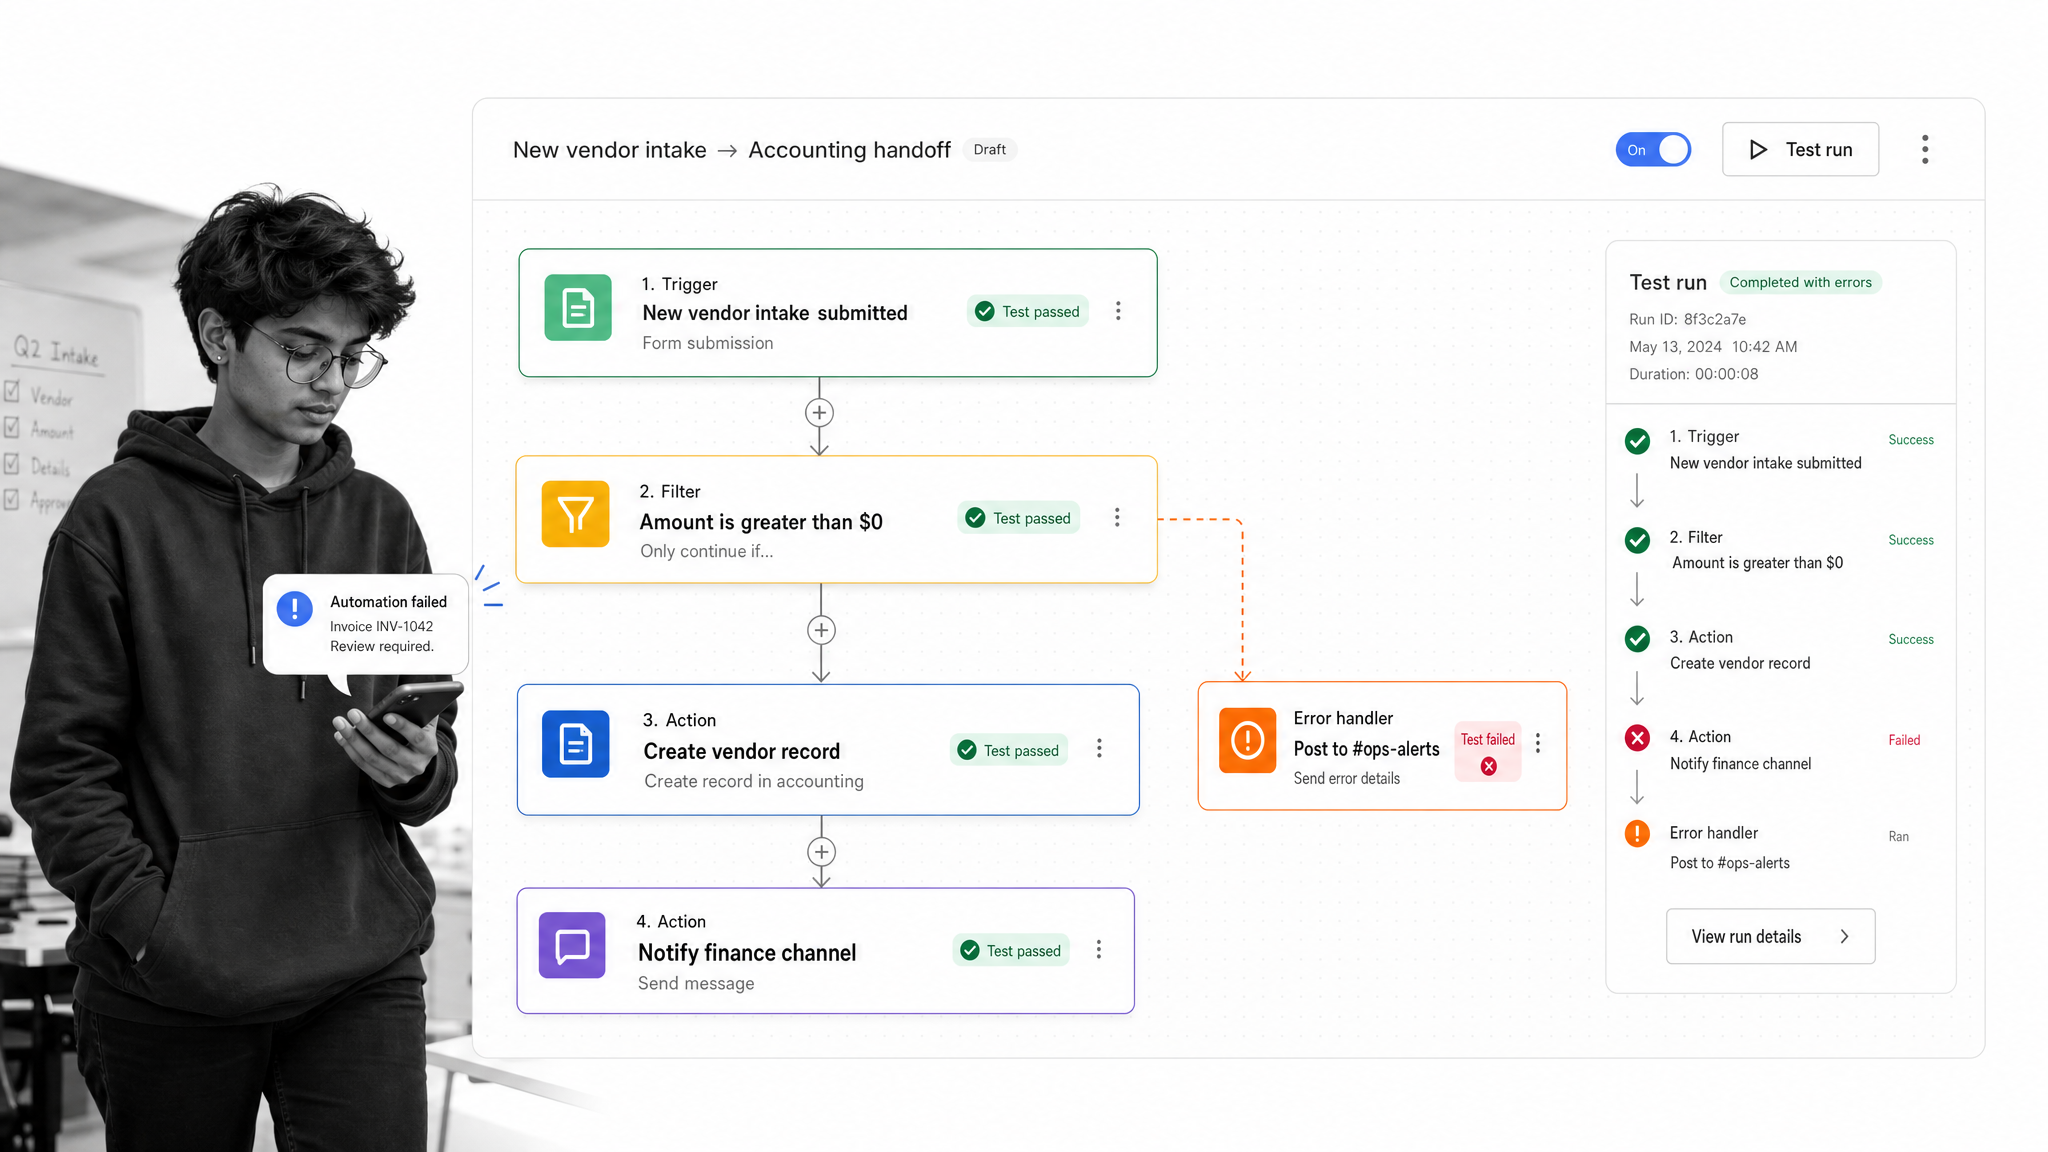Click the 'Invoice INV-1042' notification text
The width and height of the screenshot is (2048, 1152).
pos(381,626)
